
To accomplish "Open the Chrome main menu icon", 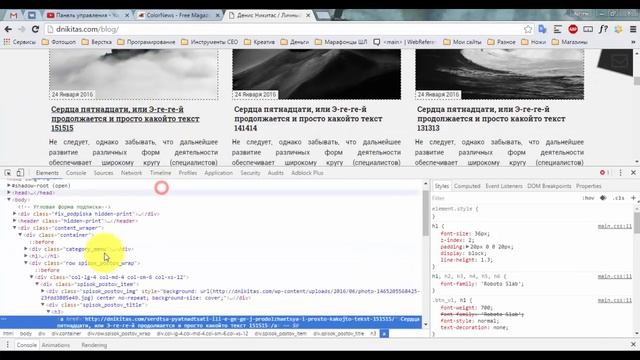I will coord(633,29).
